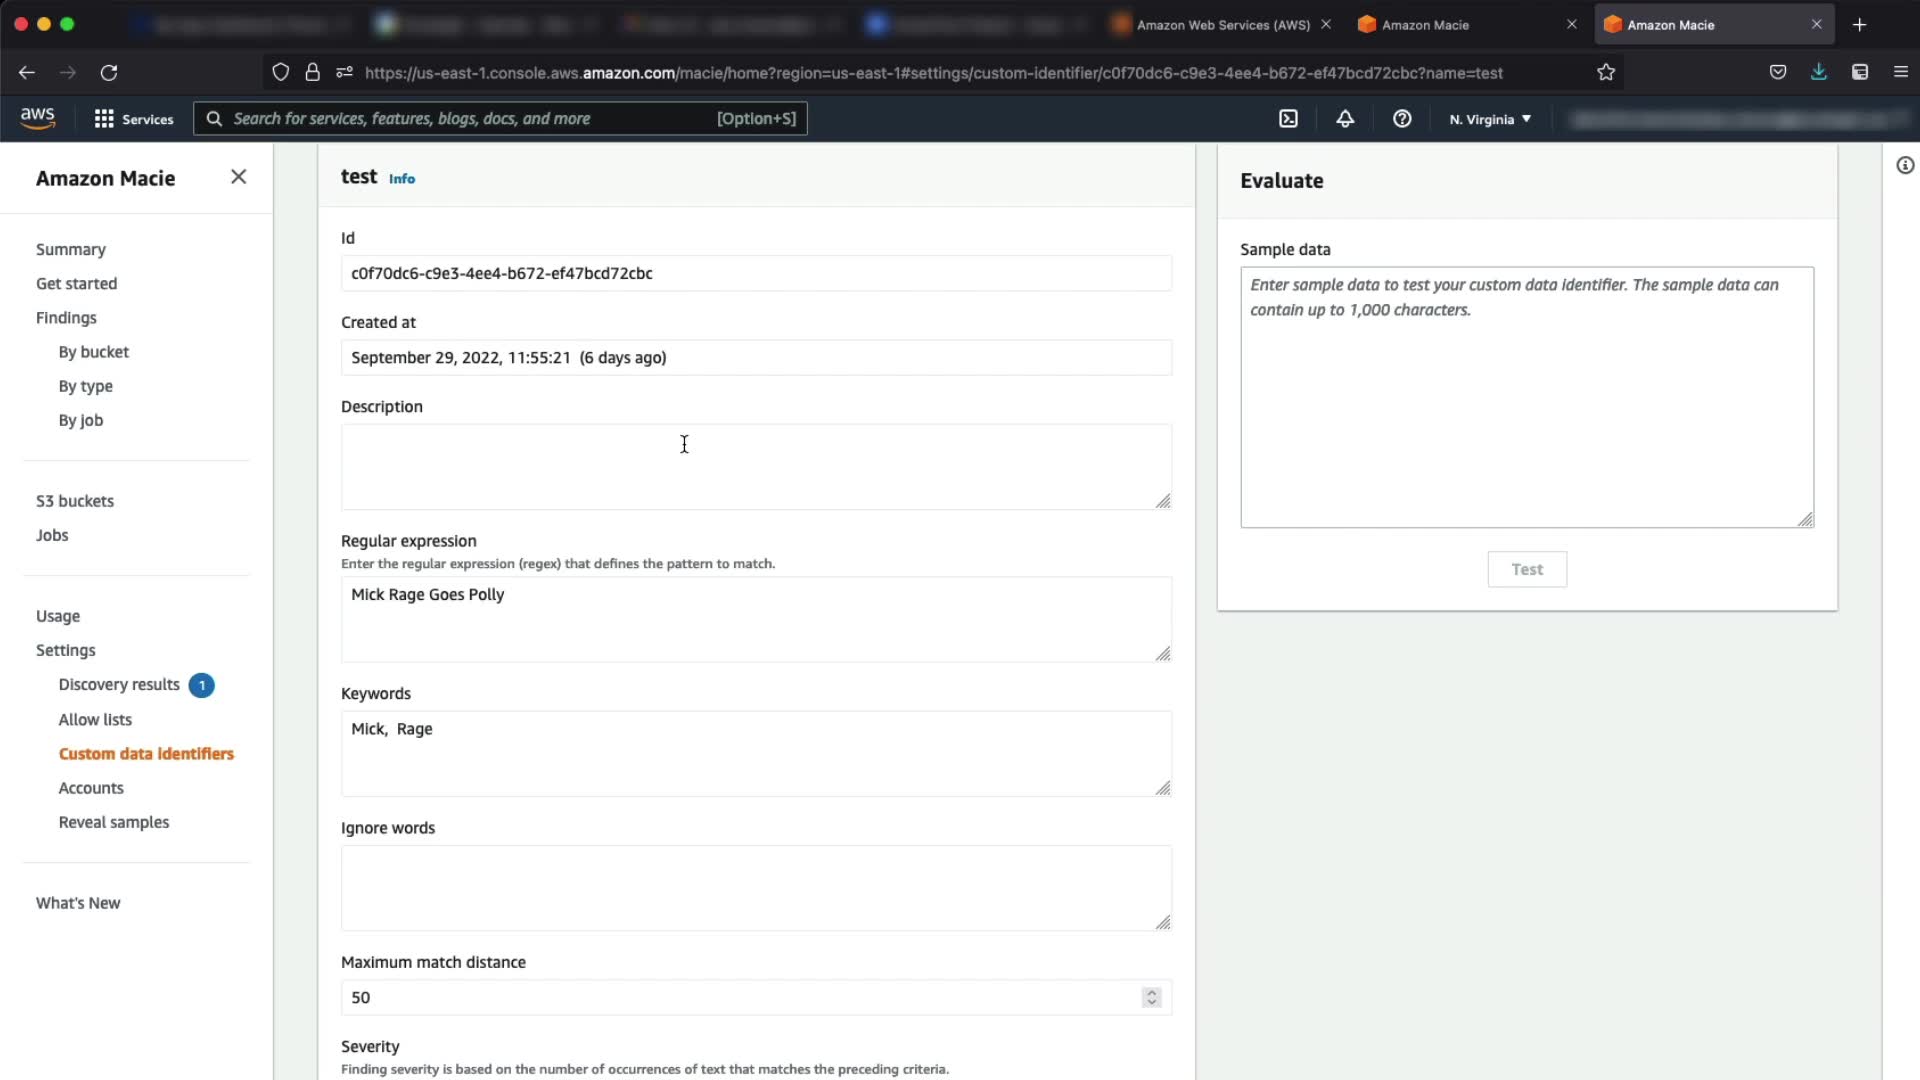The image size is (1920, 1080).
Task: Open the Services grid menu
Action: [133, 119]
